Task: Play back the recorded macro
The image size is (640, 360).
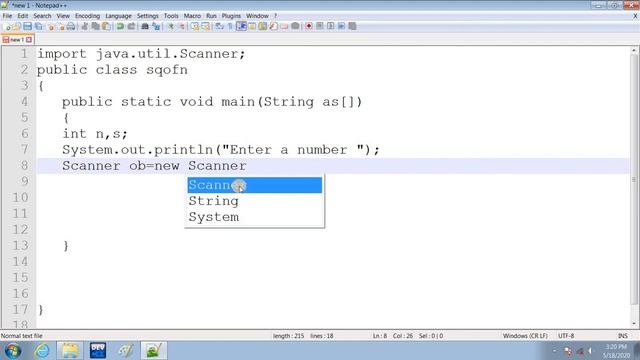Action: [330, 26]
